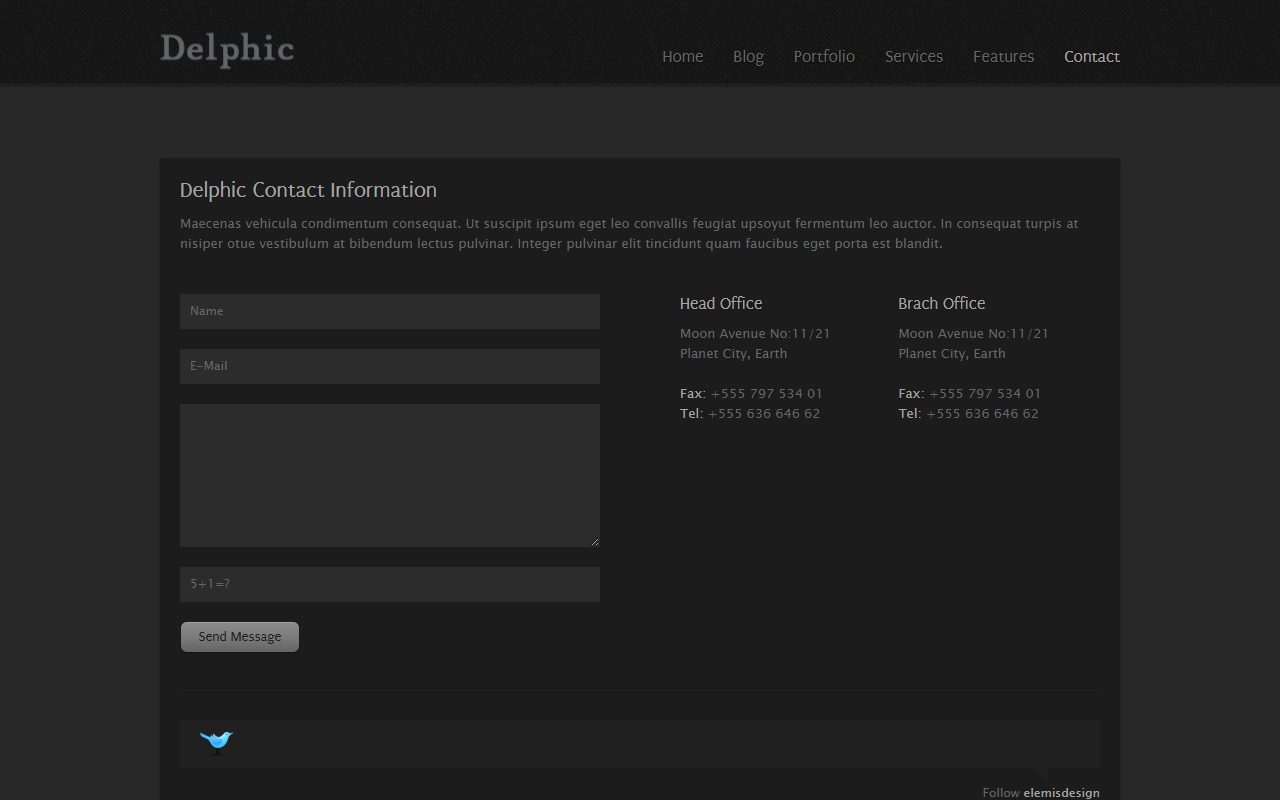The height and width of the screenshot is (800, 1280).
Task: Click the Send Message button
Action: [240, 637]
